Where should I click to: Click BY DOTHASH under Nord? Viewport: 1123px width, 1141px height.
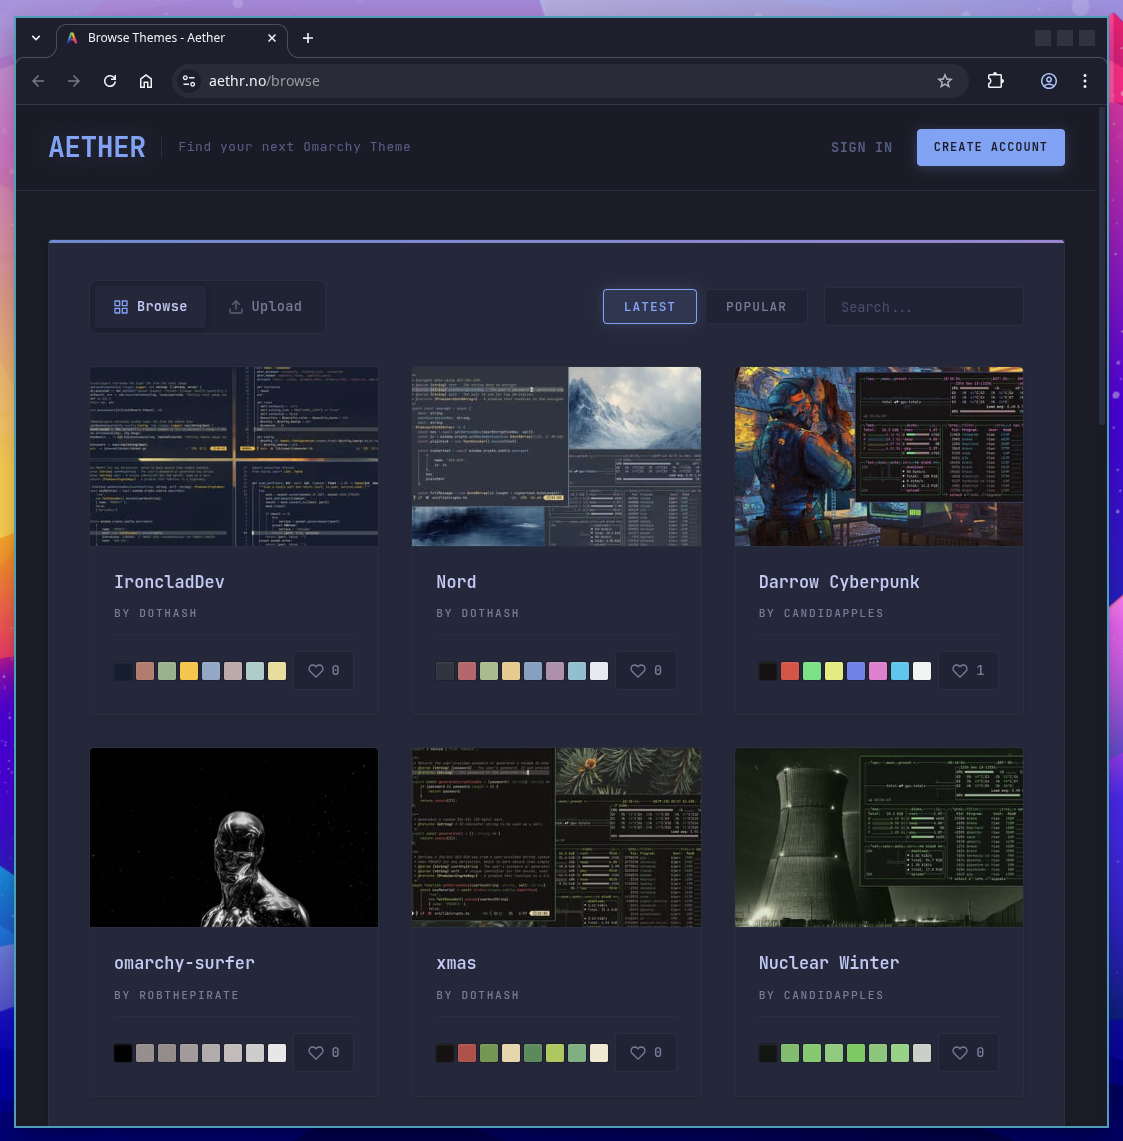(478, 613)
